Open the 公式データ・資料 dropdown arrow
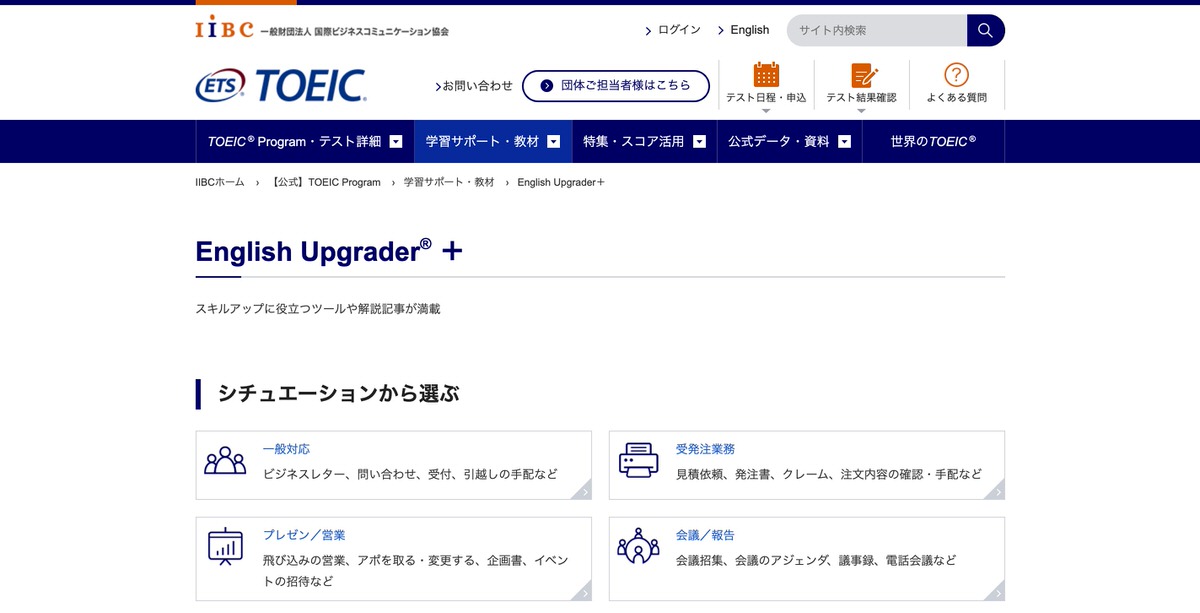The image size is (1200, 613). [x=844, y=141]
